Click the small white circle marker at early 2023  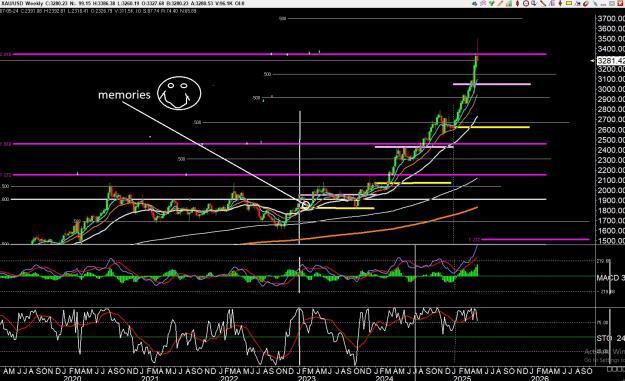click(x=306, y=206)
